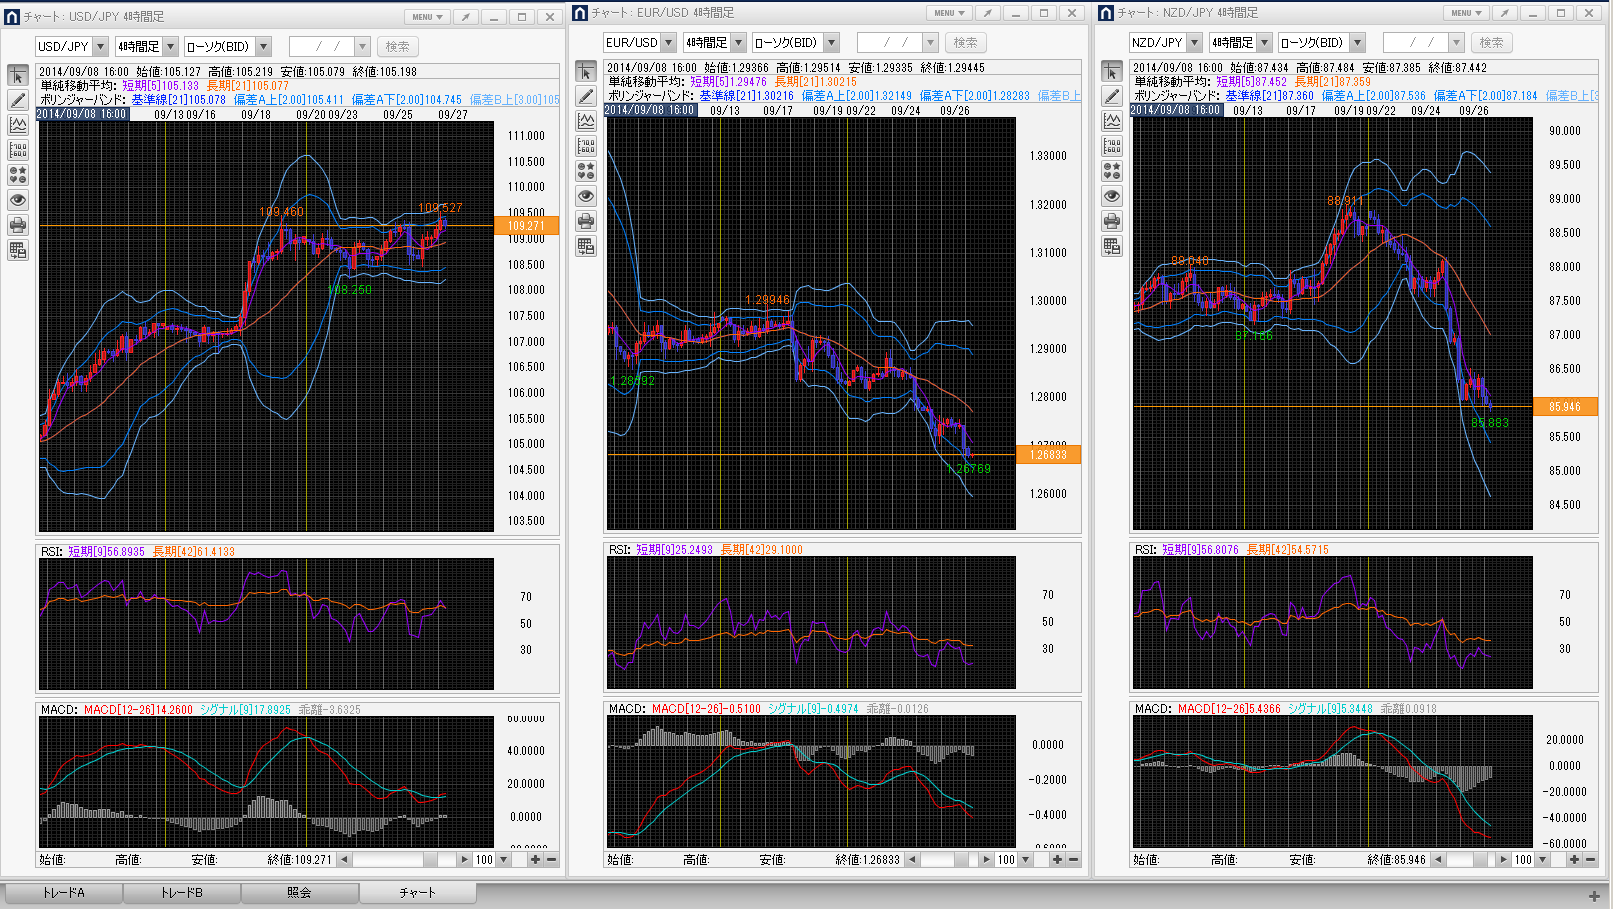Viewport: 1613px width, 909px height.
Task: Open the technical indicators icon in NZD/JPY chart
Action: 1112,121
